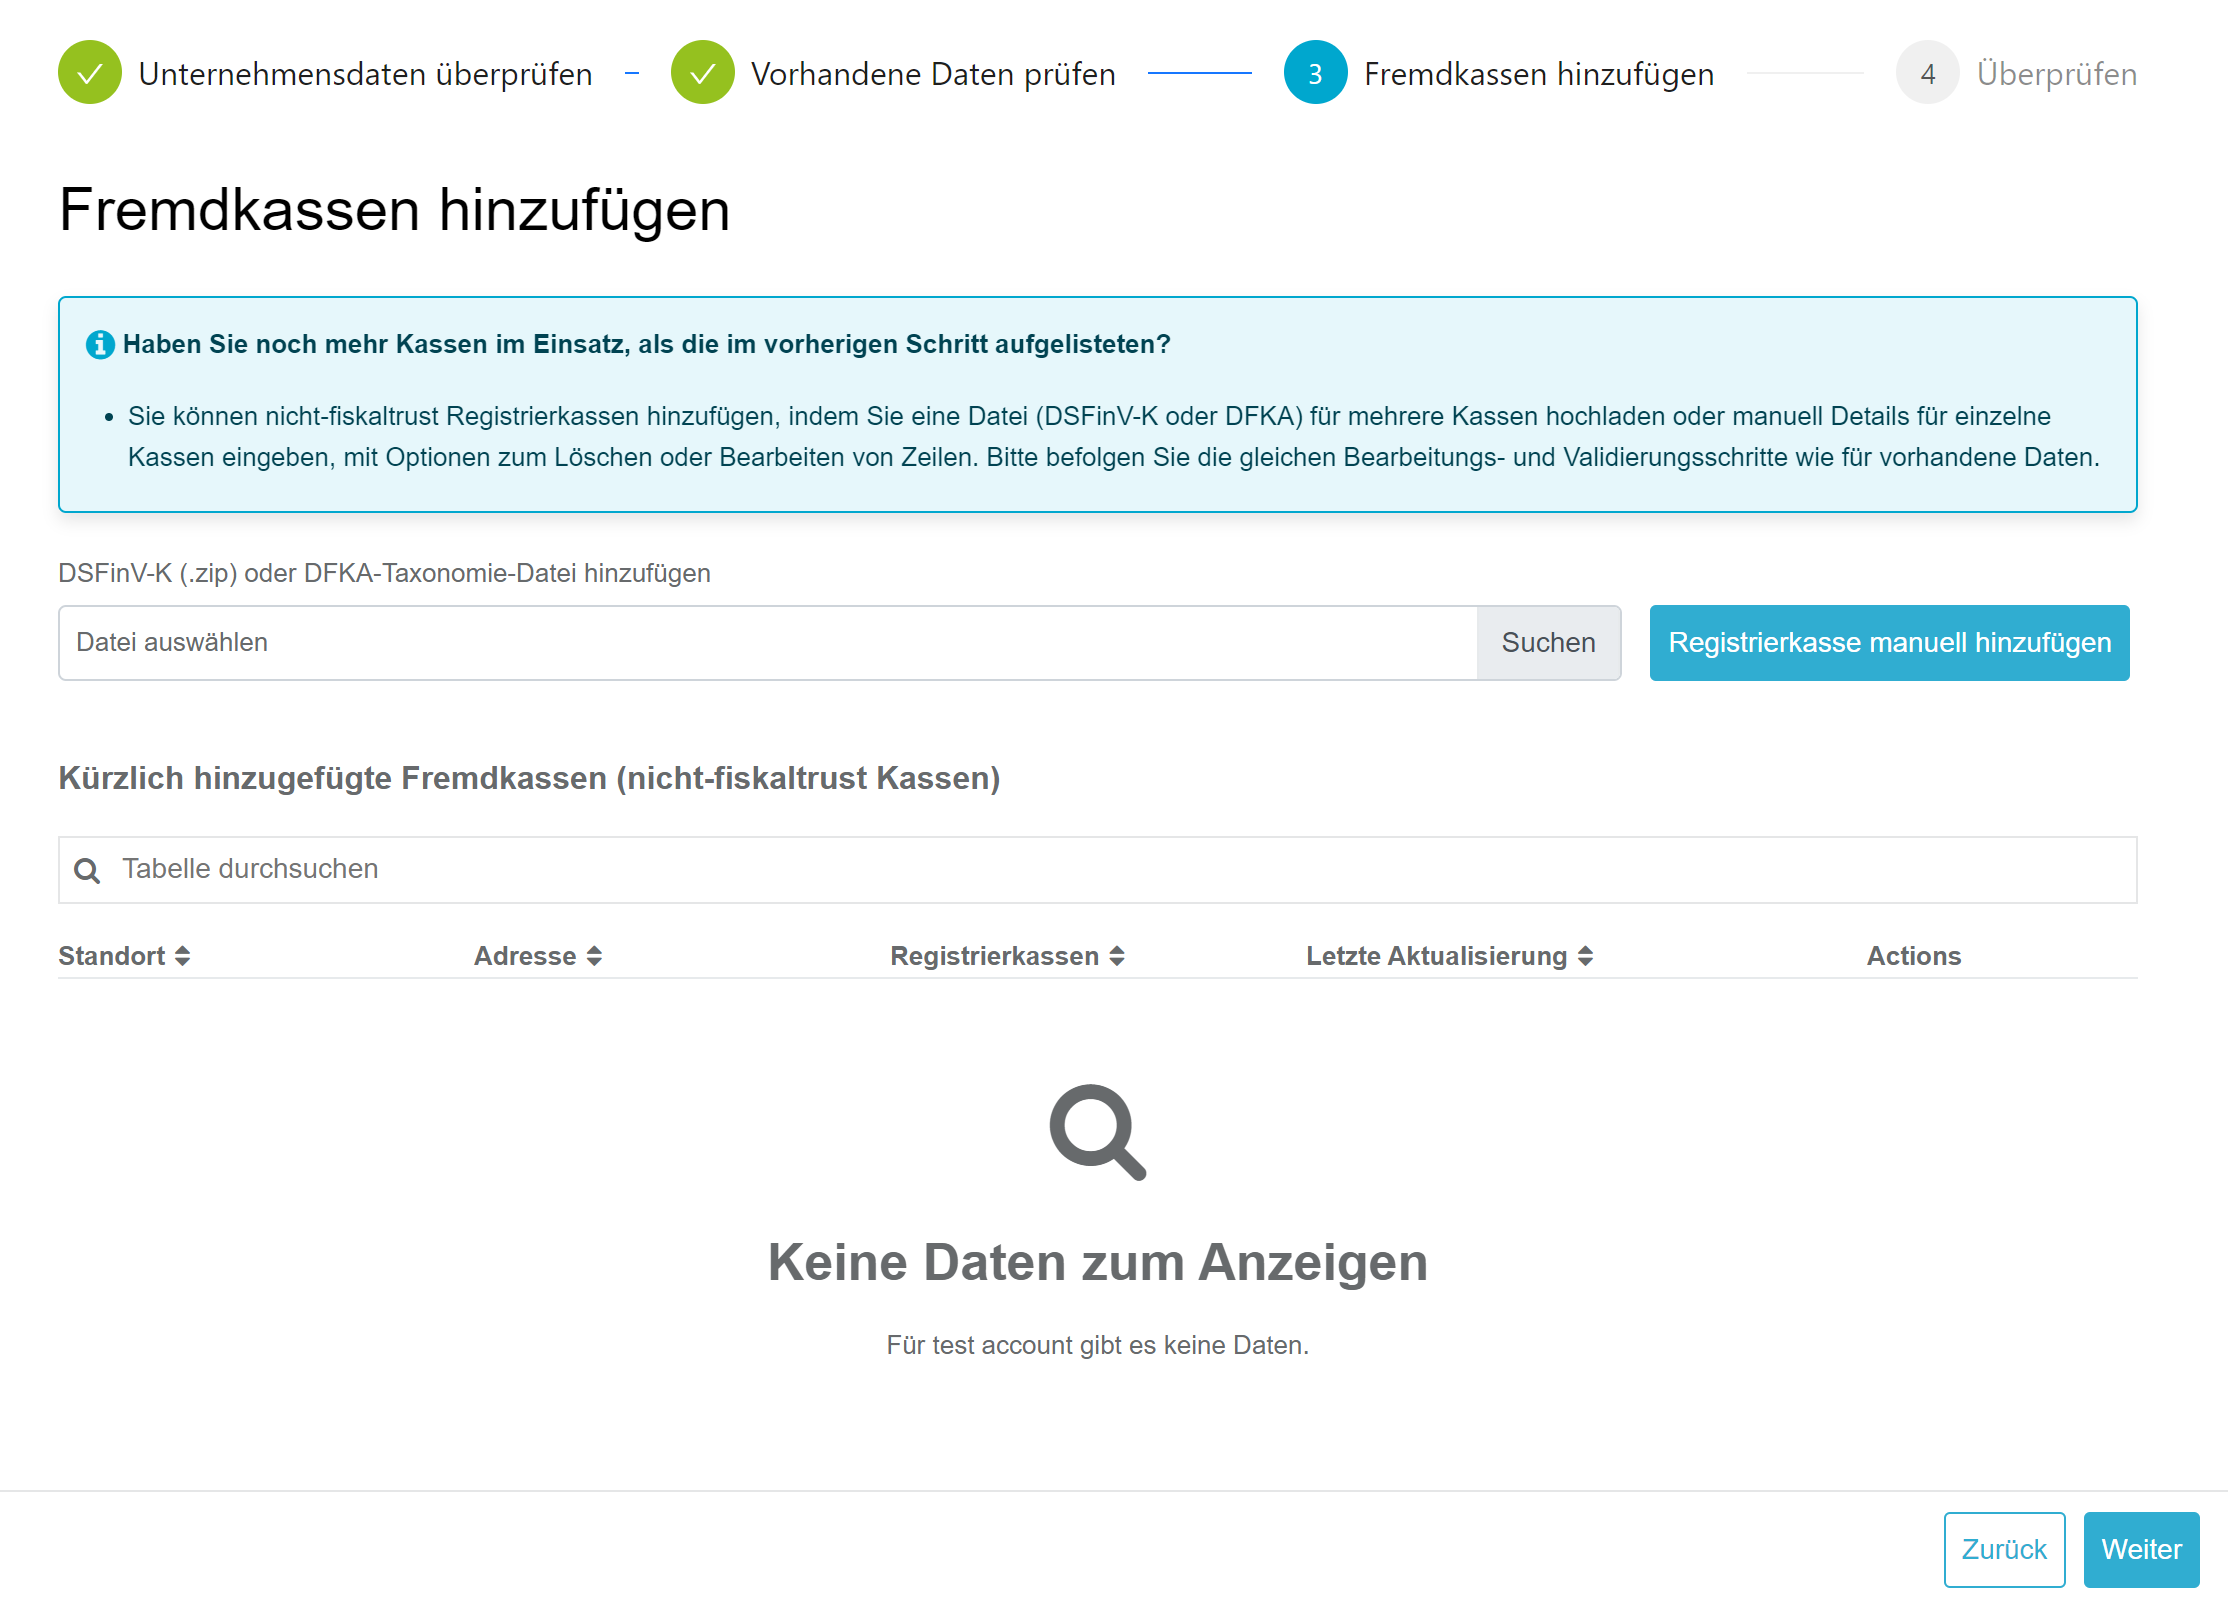
Task: Click the step 3 circle icon
Action: (1315, 72)
